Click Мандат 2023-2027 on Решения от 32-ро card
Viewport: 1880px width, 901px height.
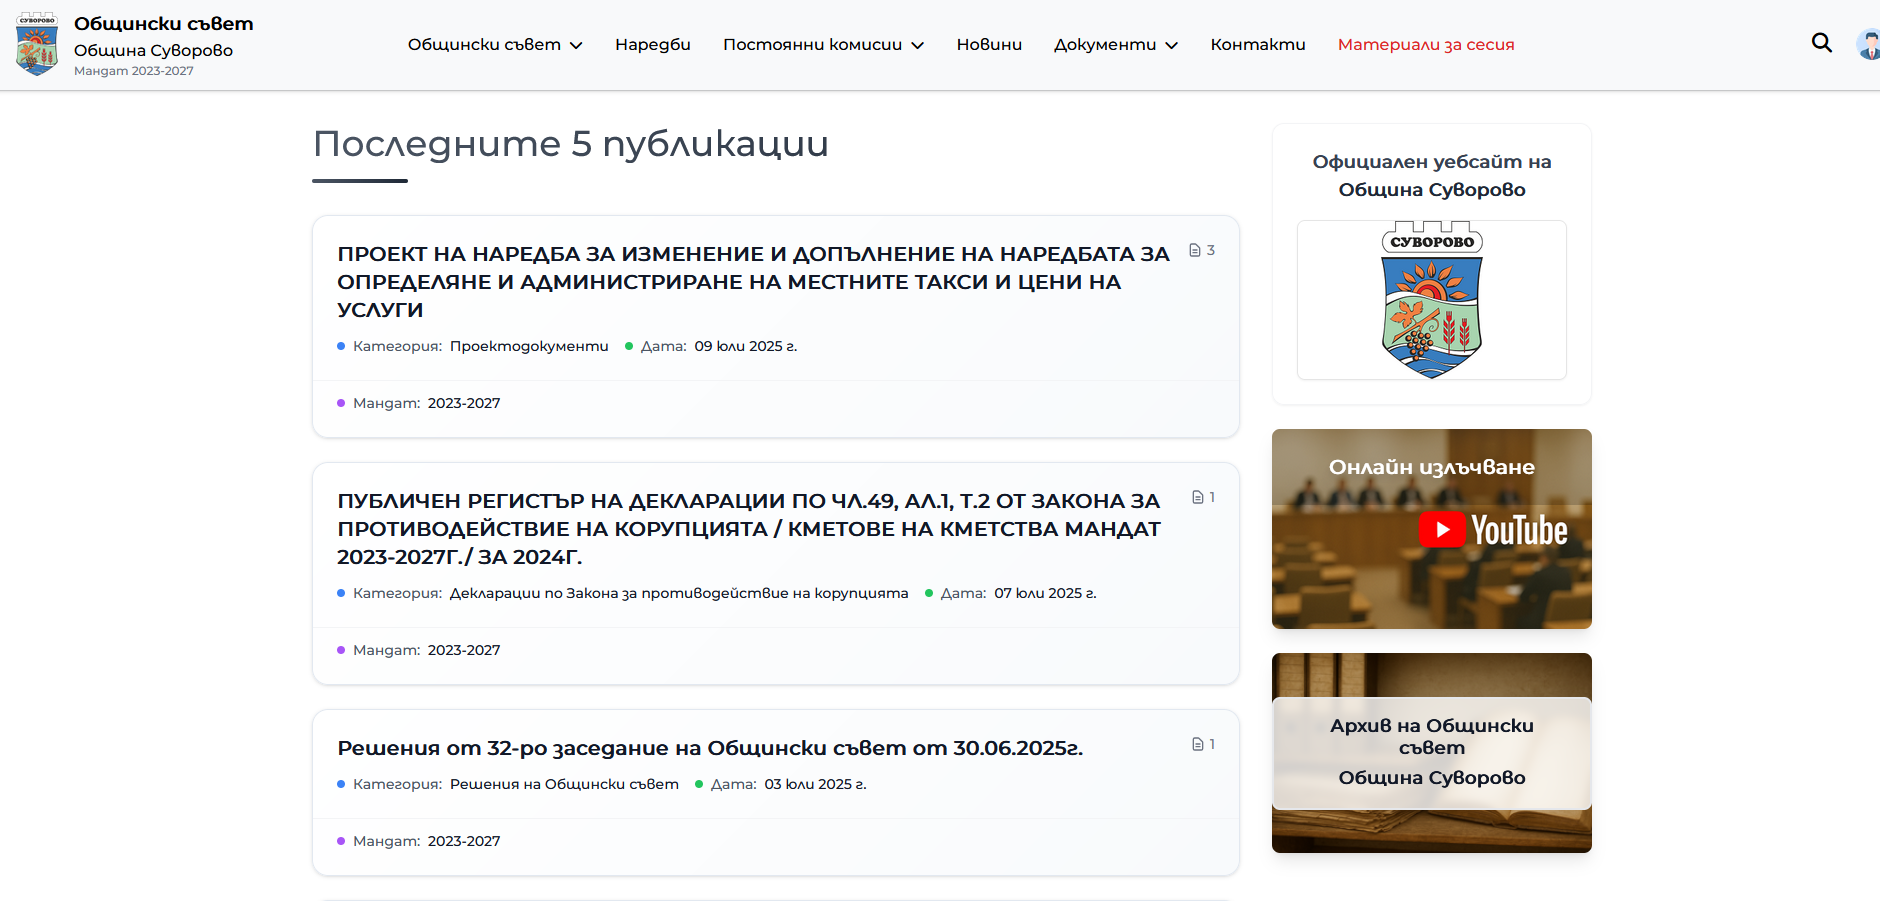coord(419,841)
